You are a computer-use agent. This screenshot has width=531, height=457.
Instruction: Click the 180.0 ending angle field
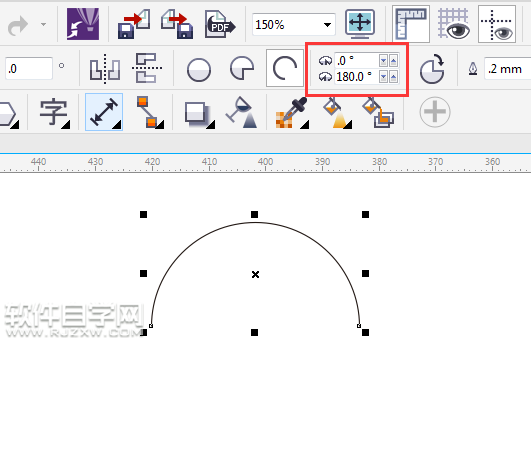coord(356,77)
